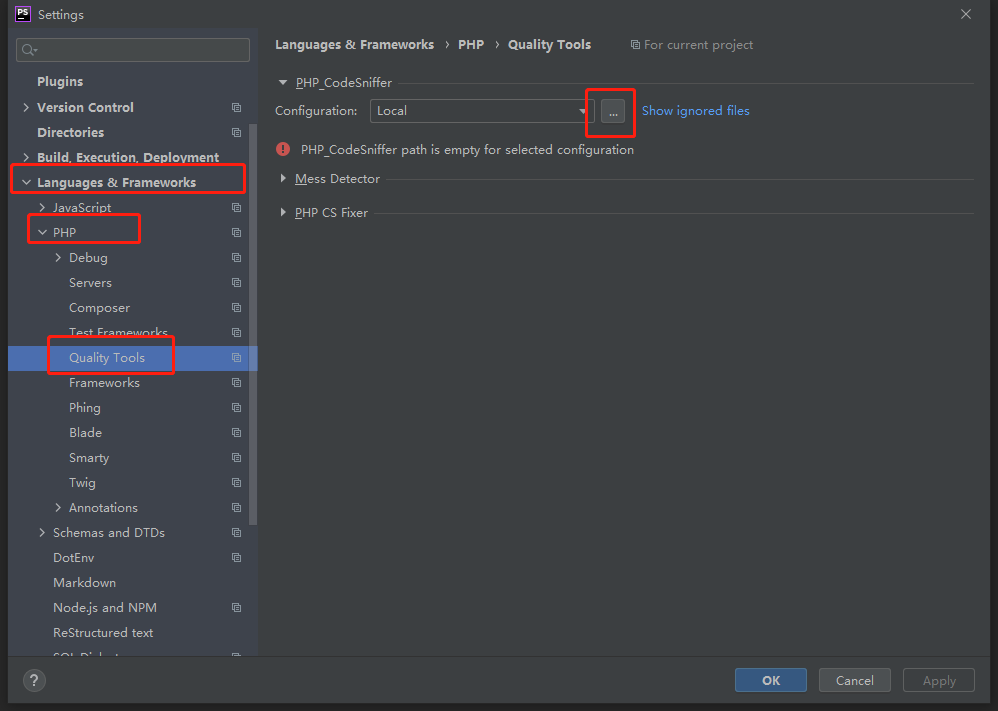This screenshot has height=711, width=998.
Task: Expand the Version Control section
Action: pos(26,108)
